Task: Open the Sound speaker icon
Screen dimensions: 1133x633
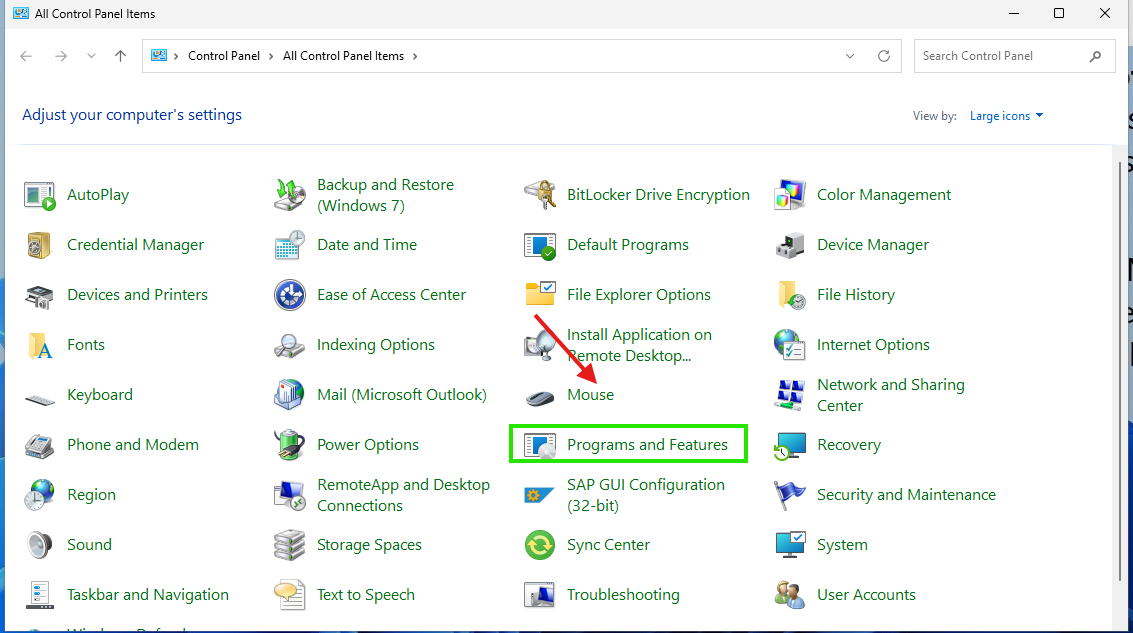Action: pyautogui.click(x=39, y=545)
